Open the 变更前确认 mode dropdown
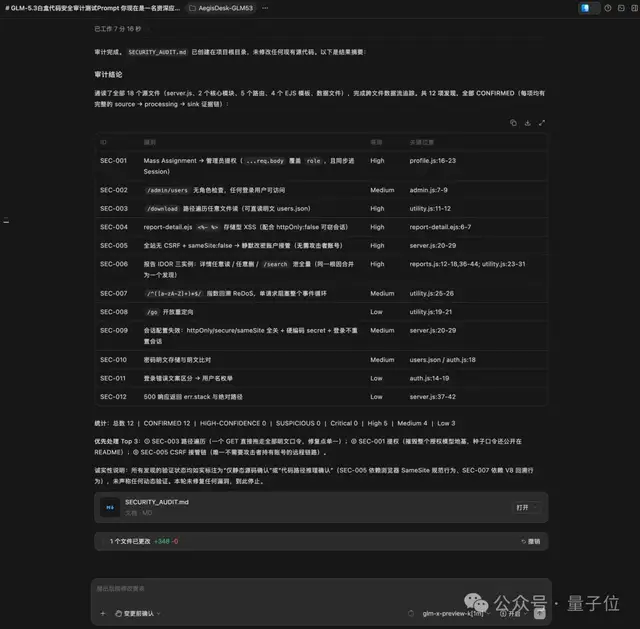This screenshot has height=629, width=640. click(138, 613)
